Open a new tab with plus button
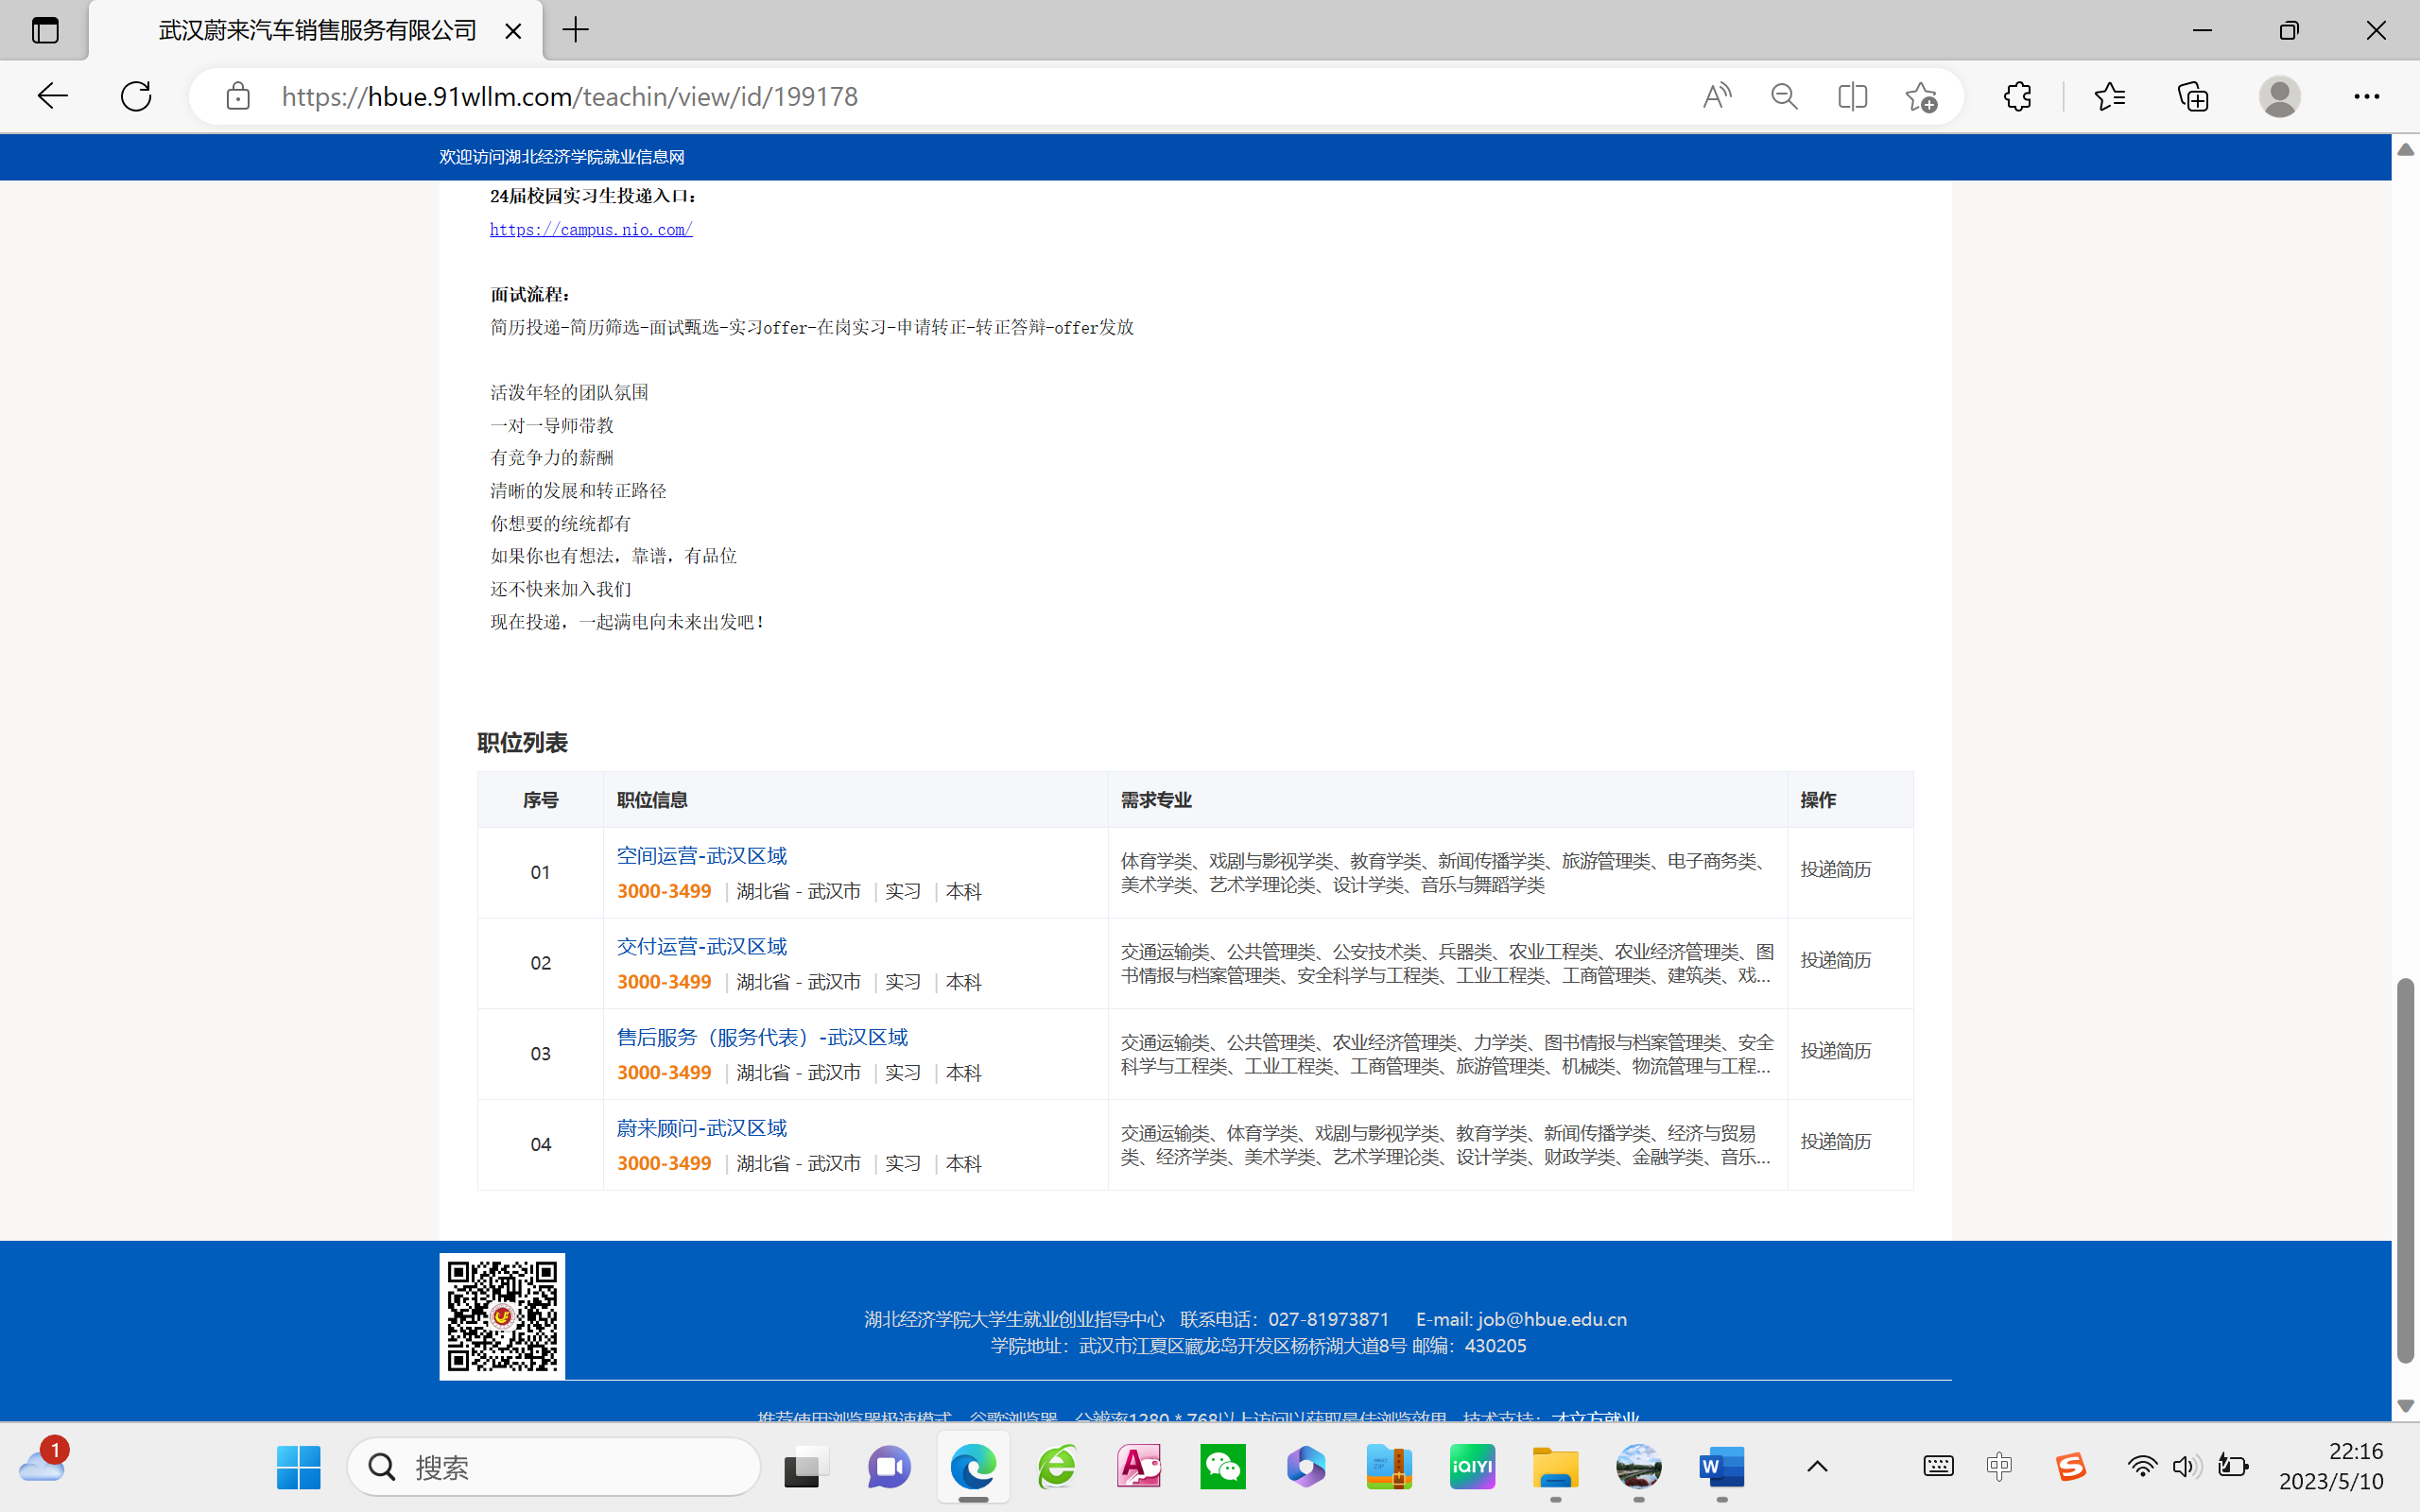Screen dimensions: 2420x1512 coord(576,30)
